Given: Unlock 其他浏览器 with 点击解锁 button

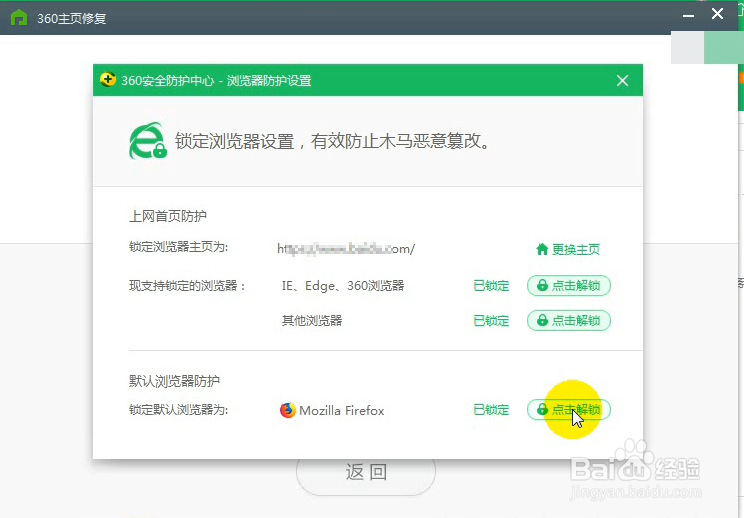Looking at the screenshot, I should (568, 321).
